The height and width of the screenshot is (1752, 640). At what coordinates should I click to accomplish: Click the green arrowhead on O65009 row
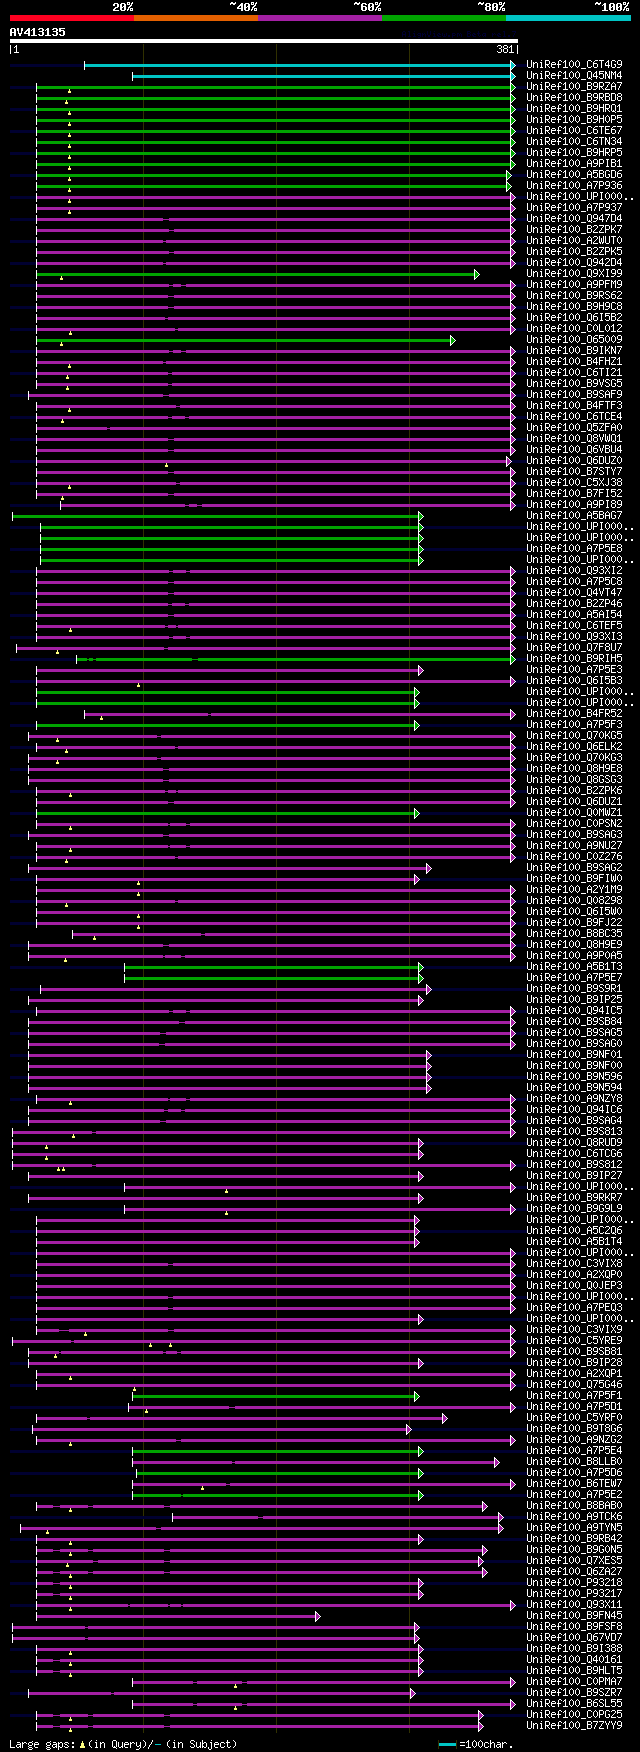pos(453,340)
